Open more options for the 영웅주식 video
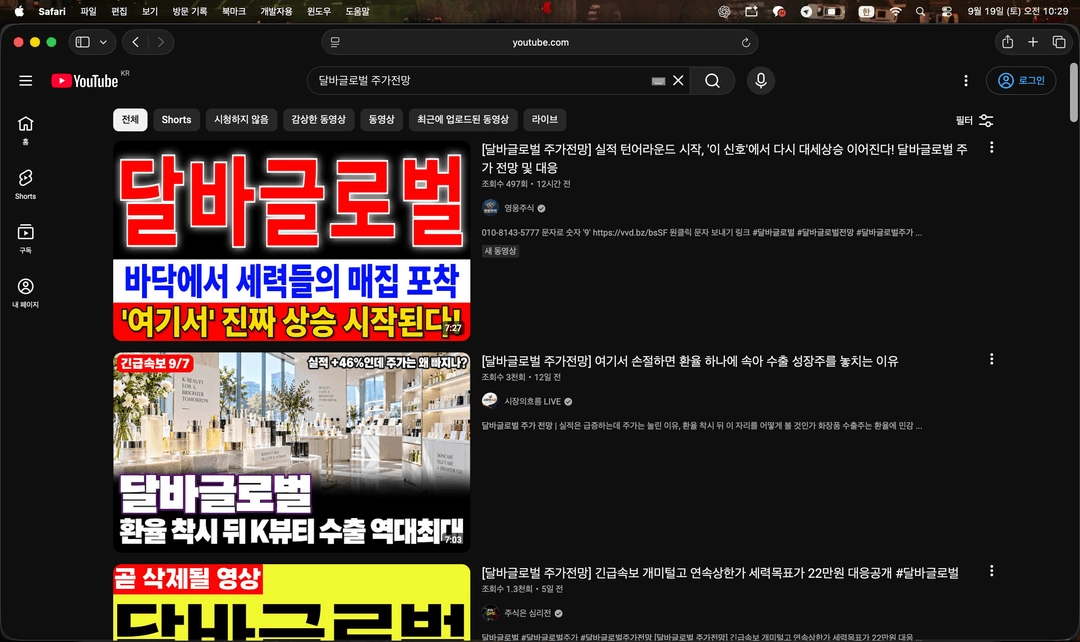 point(991,147)
